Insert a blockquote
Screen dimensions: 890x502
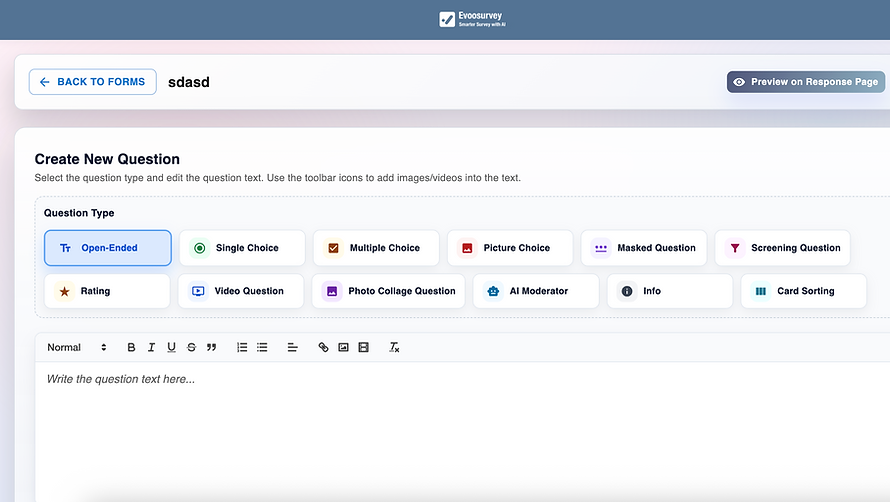tap(211, 347)
